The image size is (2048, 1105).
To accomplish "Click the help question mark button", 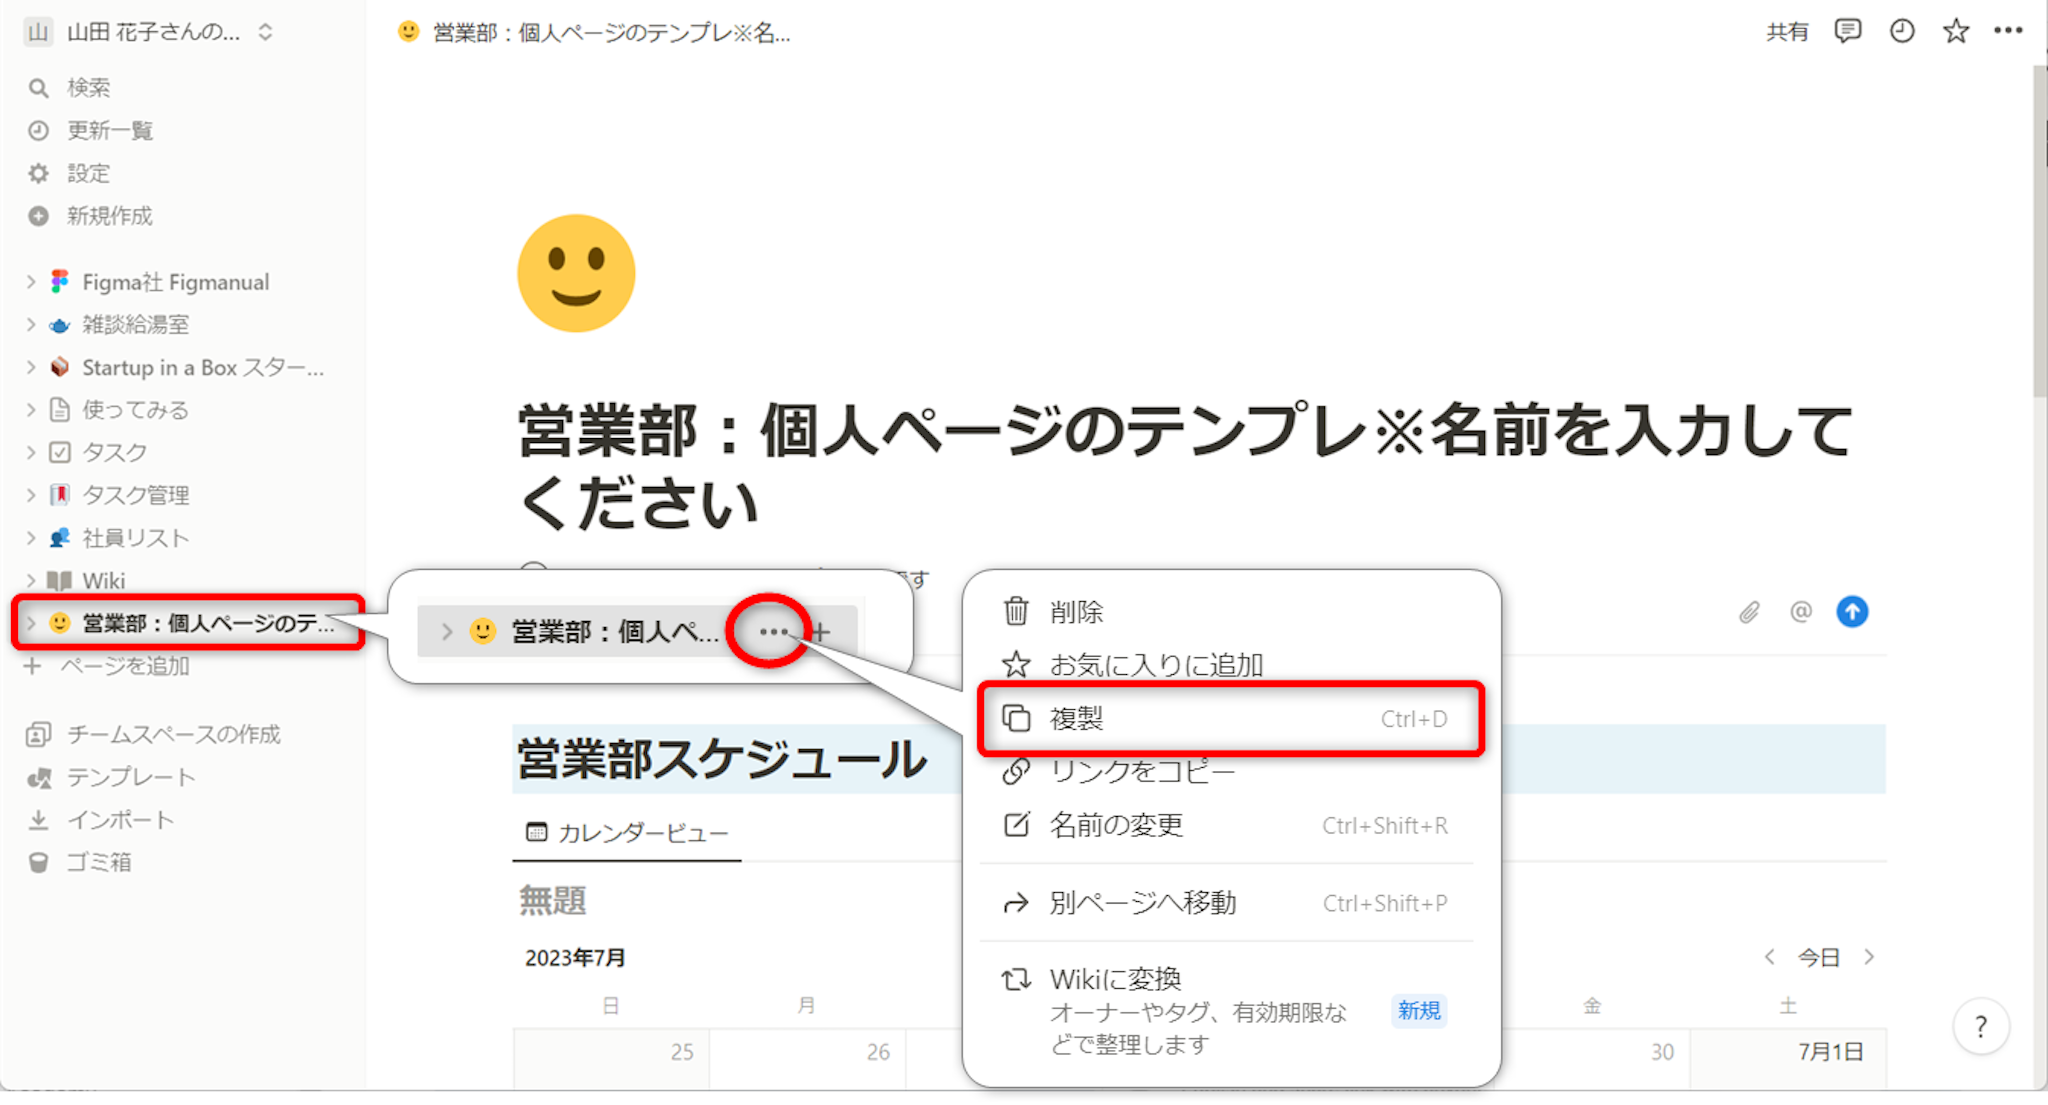I will [x=1980, y=1026].
